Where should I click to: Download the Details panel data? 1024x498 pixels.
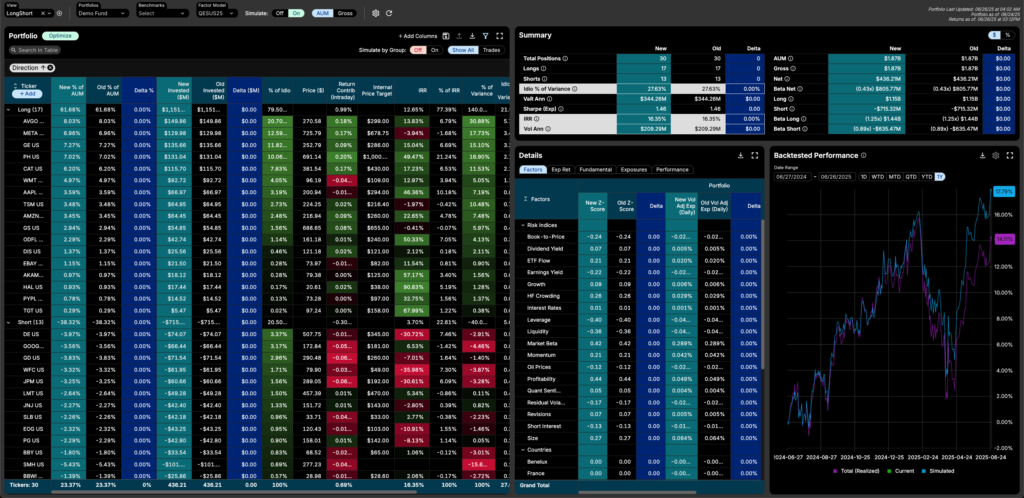click(x=741, y=155)
